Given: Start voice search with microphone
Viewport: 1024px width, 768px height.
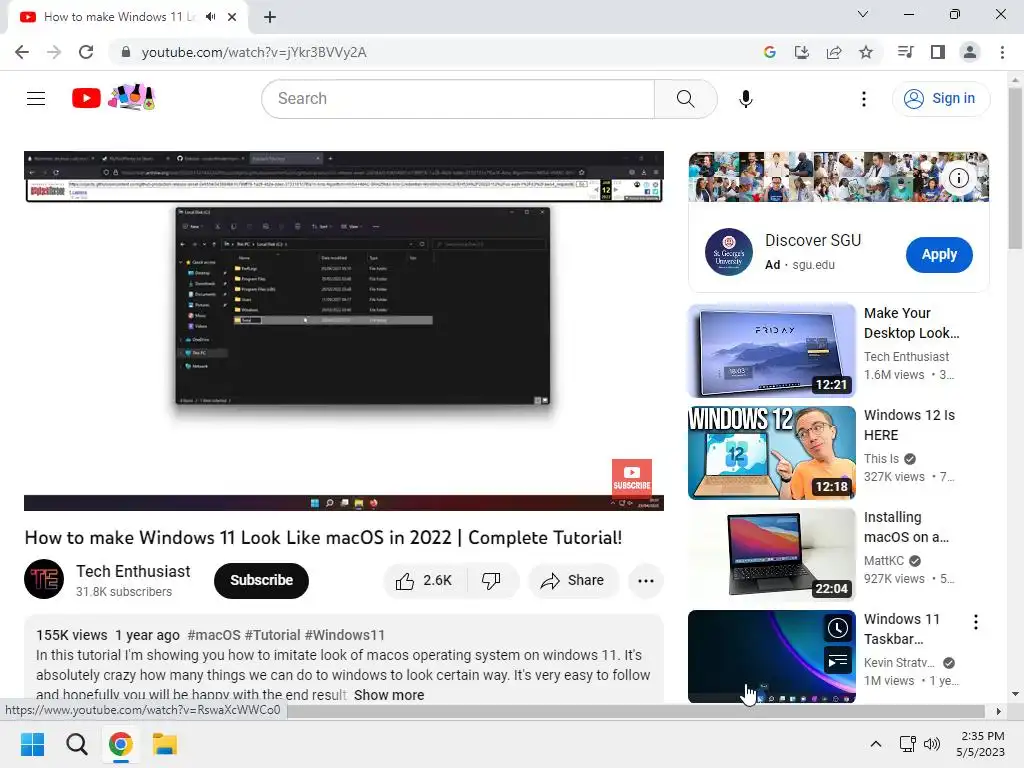Looking at the screenshot, I should 746,99.
